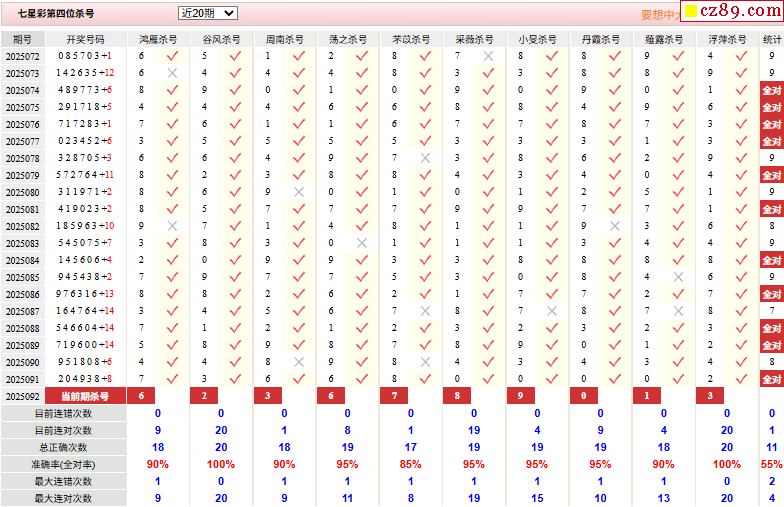Screen dimensions: 784x507
Task: Click the 目前连对次数 row label
Action: (64, 430)
